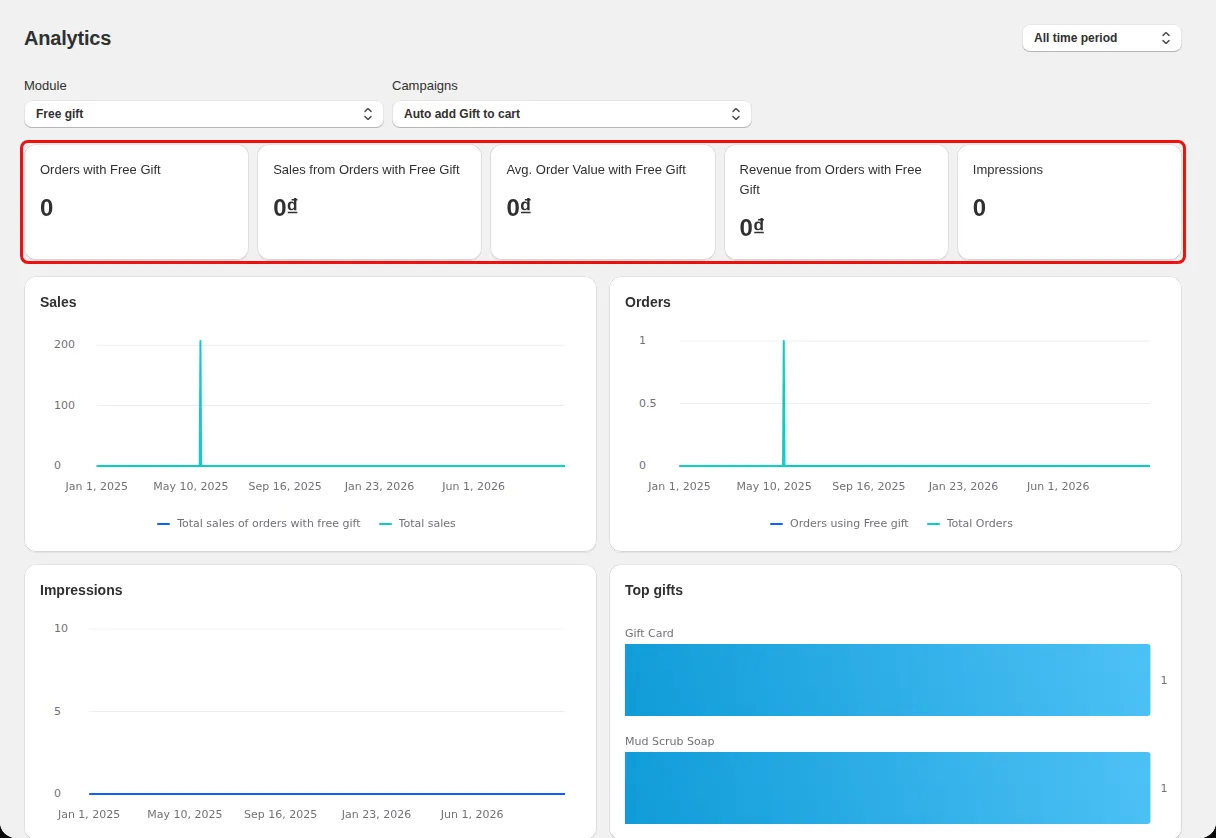Screen dimensions: 1216x838
Task: Open the Module Free gift dropdown
Action: click(204, 114)
